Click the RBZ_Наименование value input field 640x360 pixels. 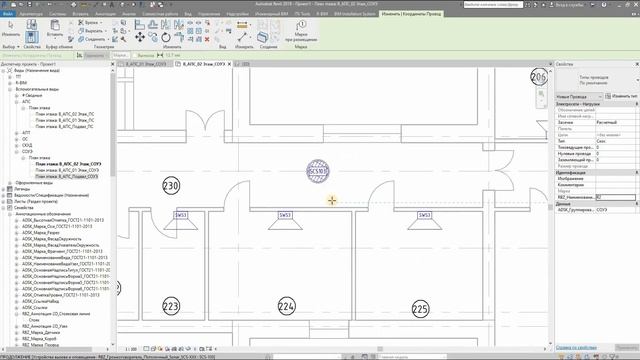(616, 197)
